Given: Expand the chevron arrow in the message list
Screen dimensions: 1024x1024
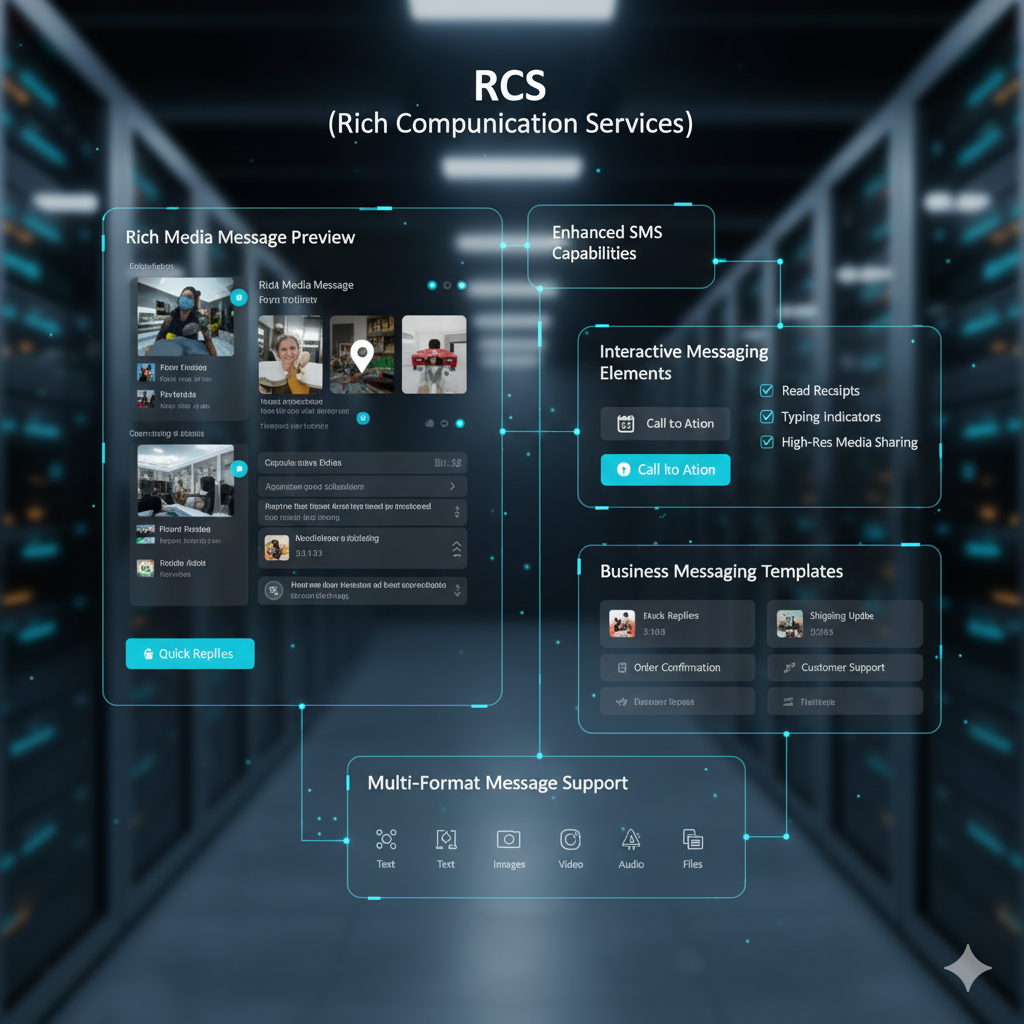Looking at the screenshot, I should tap(453, 486).
